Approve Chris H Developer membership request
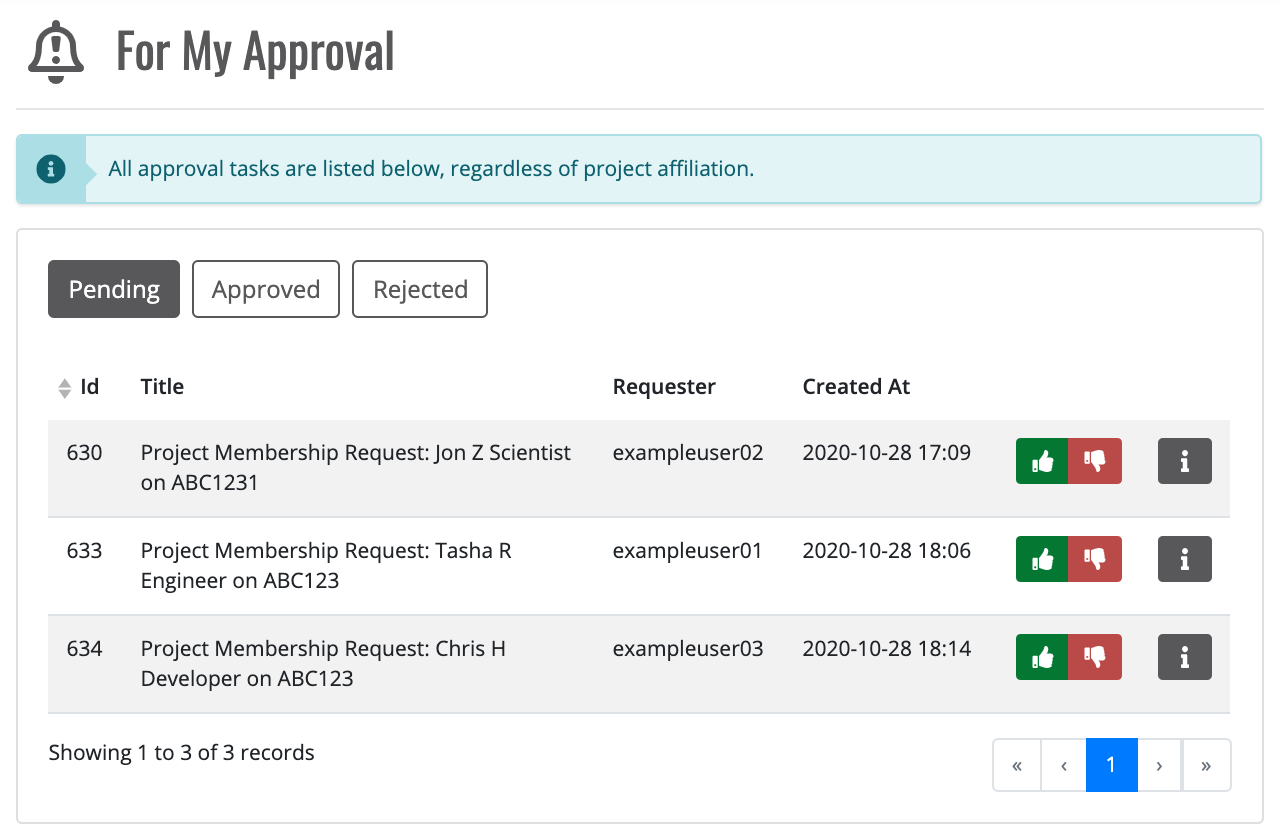This screenshot has width=1280, height=836. pos(1042,657)
